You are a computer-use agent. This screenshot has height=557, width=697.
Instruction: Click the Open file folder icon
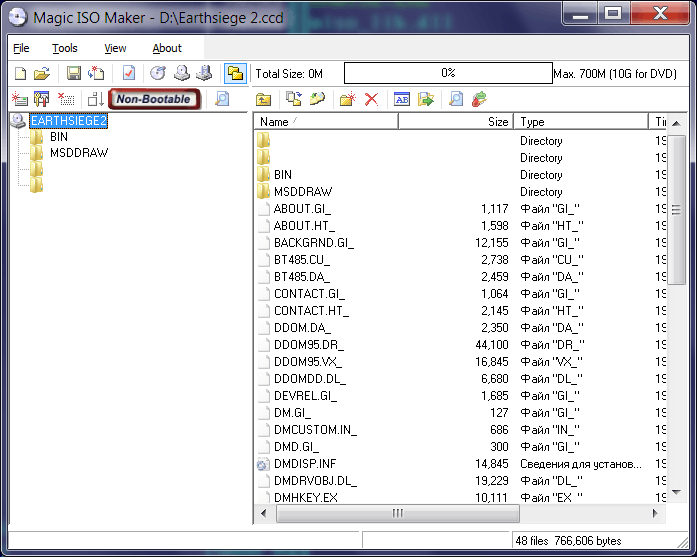click(x=42, y=73)
